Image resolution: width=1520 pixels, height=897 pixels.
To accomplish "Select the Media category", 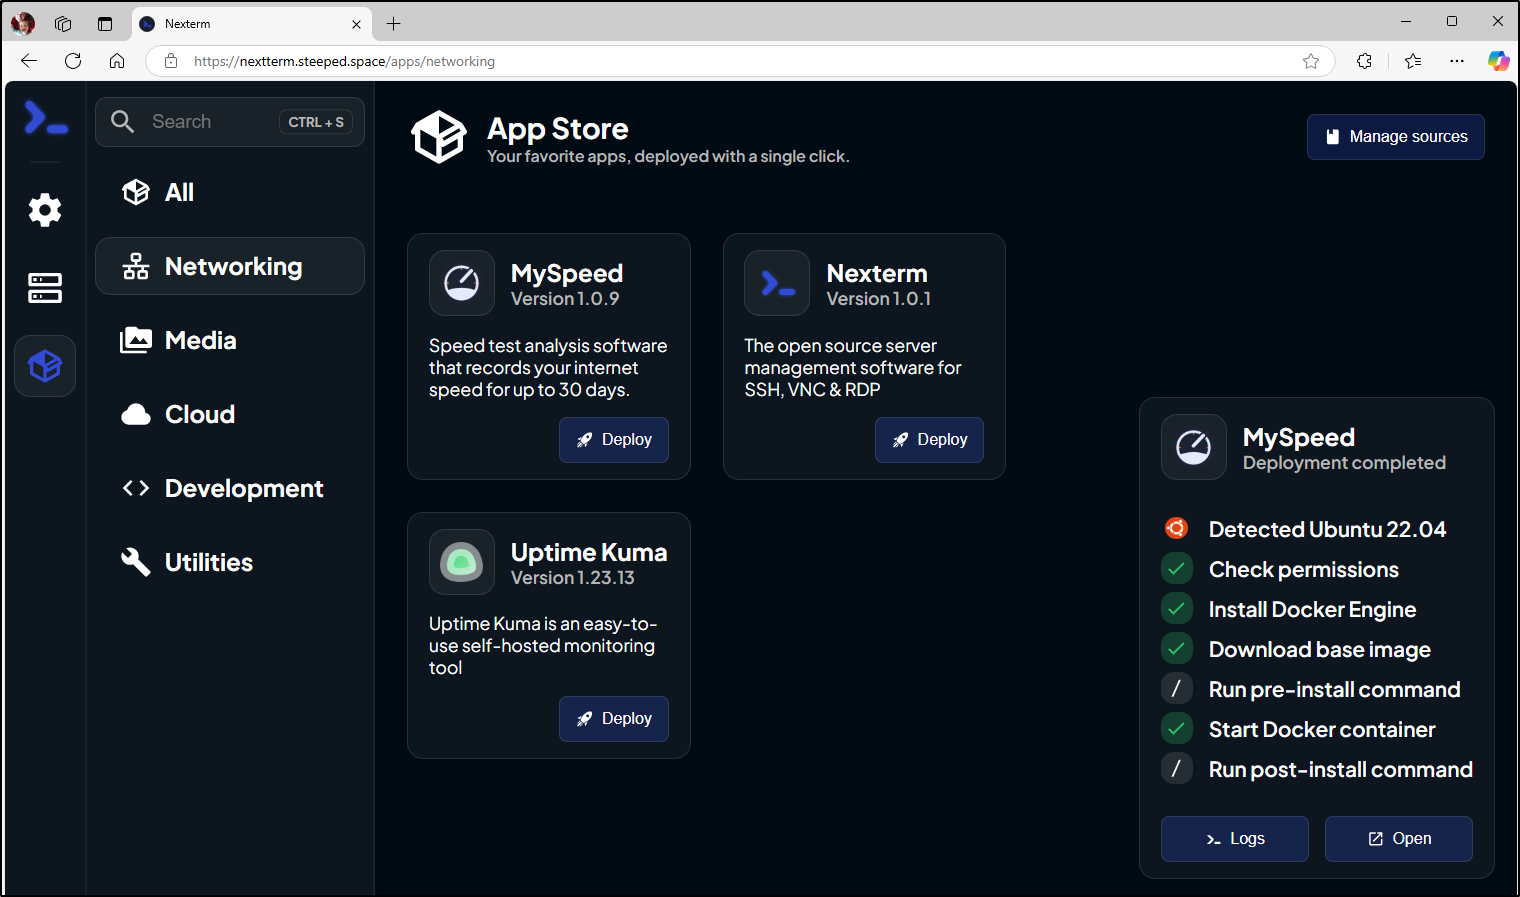I will tap(230, 340).
